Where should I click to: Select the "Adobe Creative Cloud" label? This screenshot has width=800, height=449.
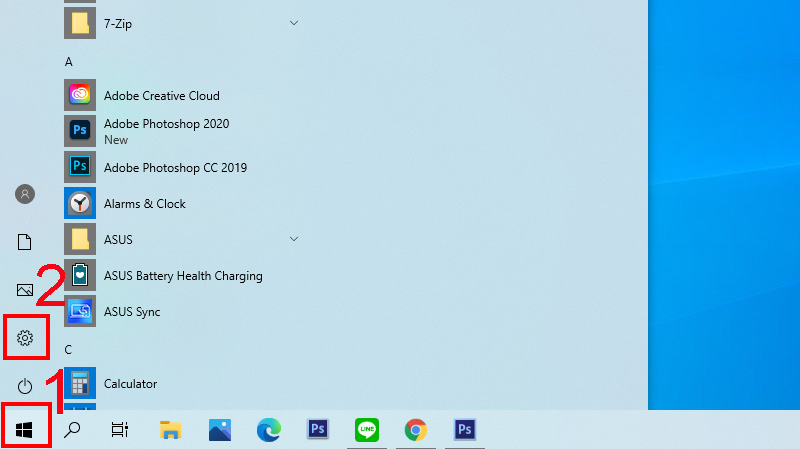point(162,95)
